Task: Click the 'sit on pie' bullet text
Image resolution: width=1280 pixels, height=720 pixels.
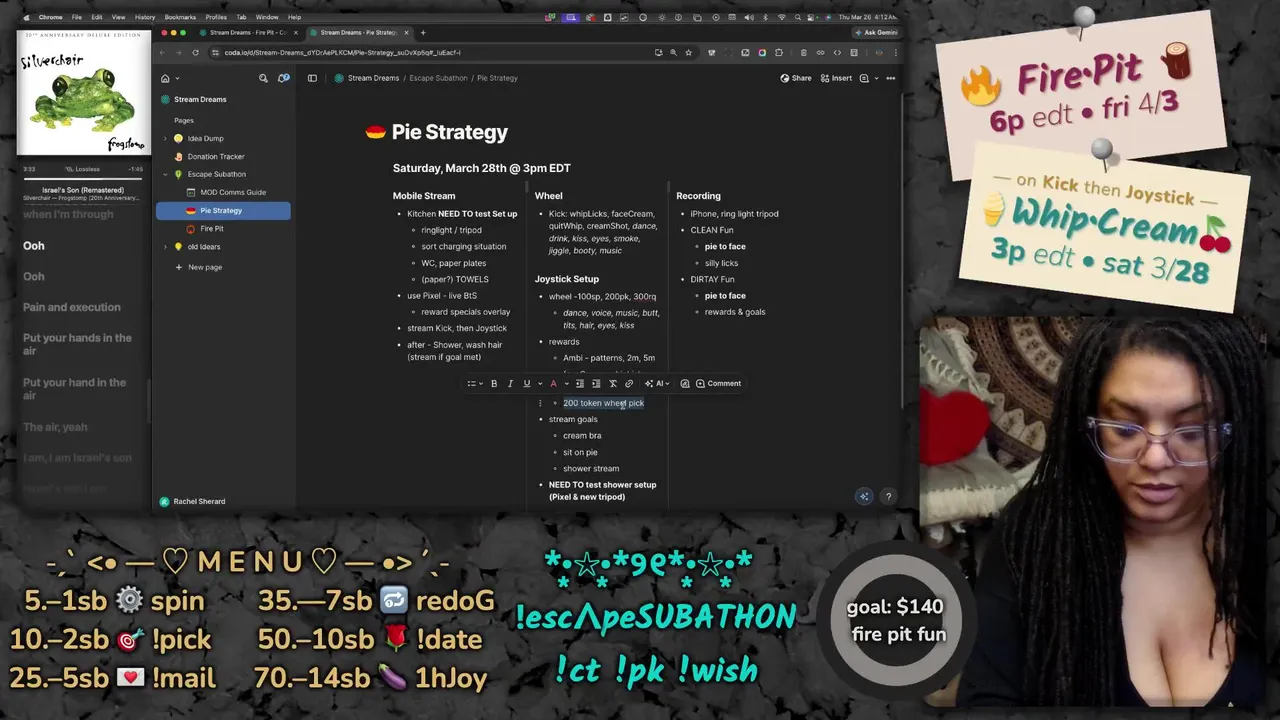Action: tap(580, 452)
